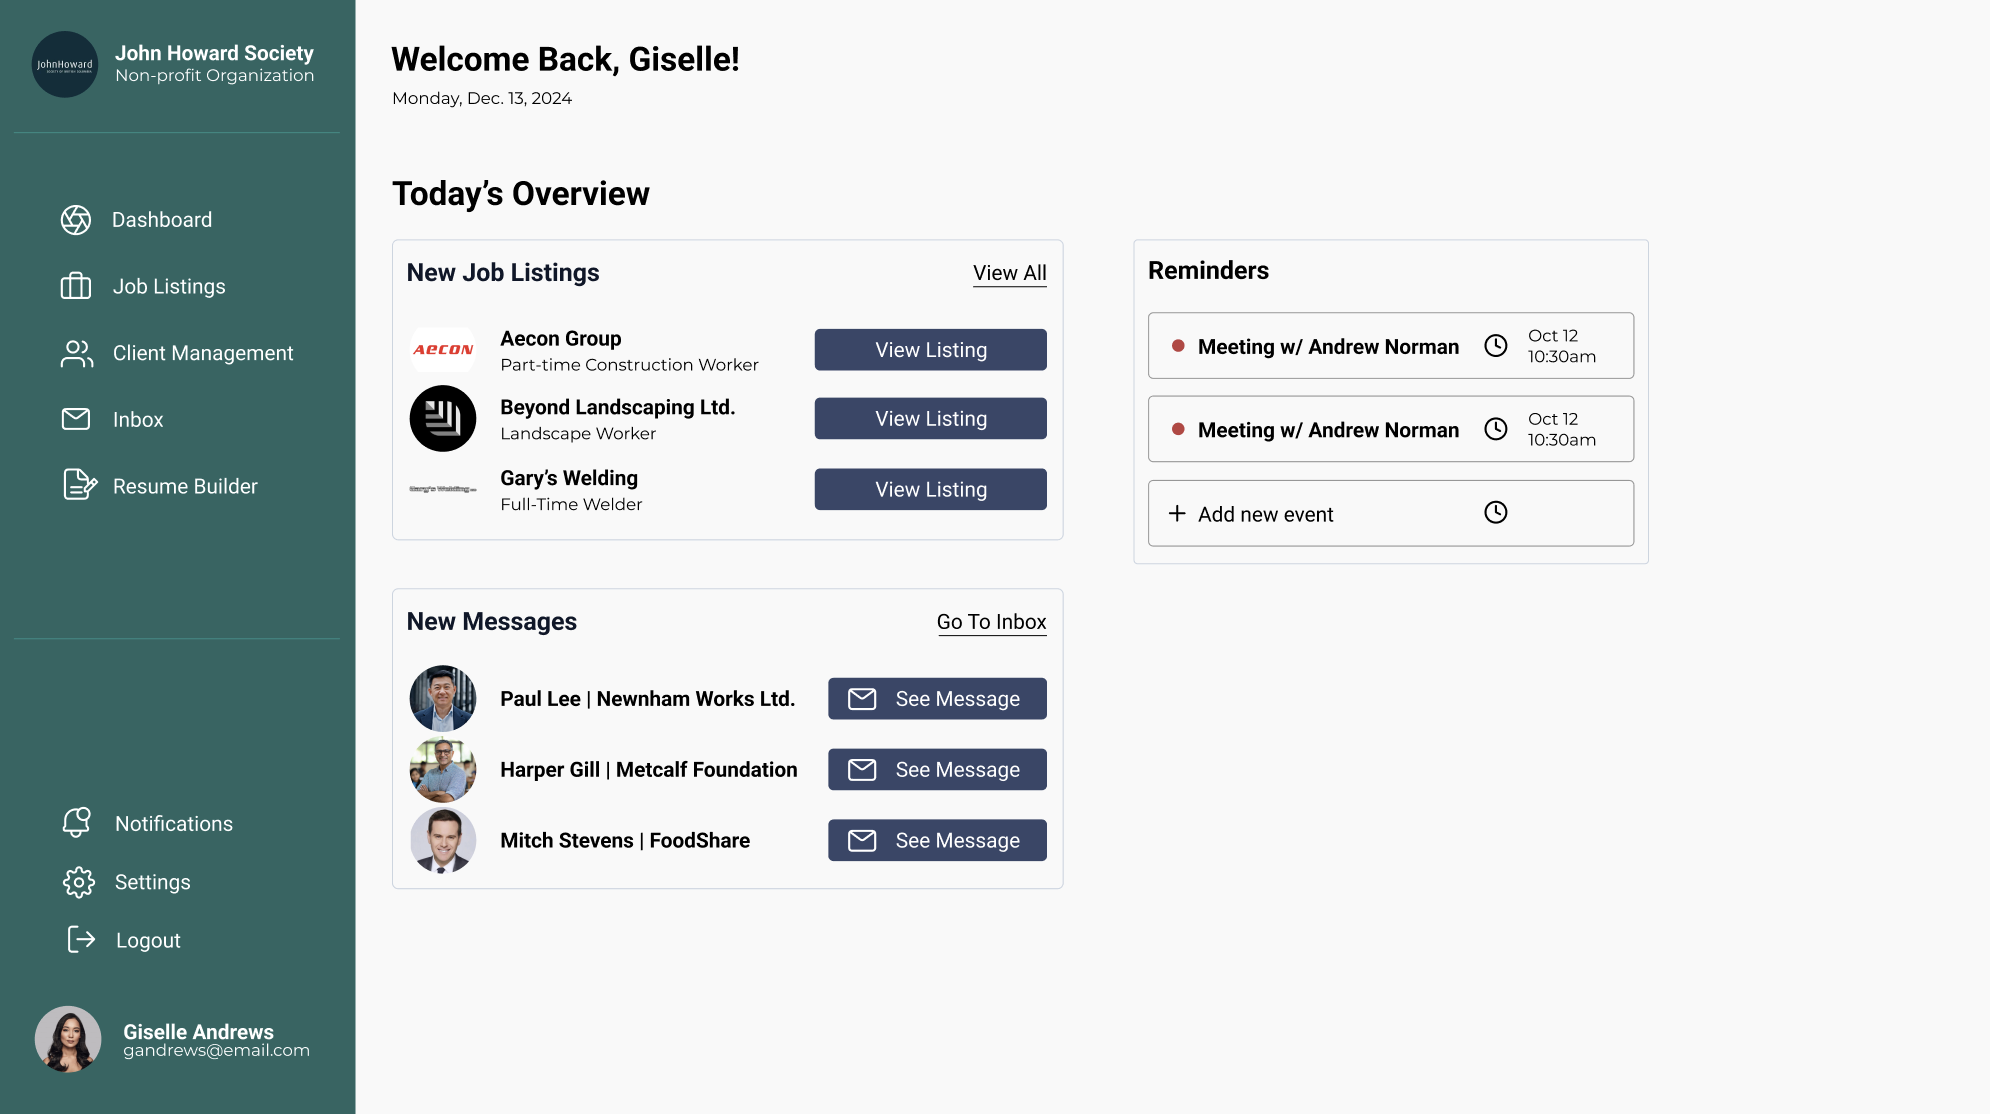The image size is (1990, 1114).
Task: Open Giselle Andrews profile photo
Action: (68, 1039)
